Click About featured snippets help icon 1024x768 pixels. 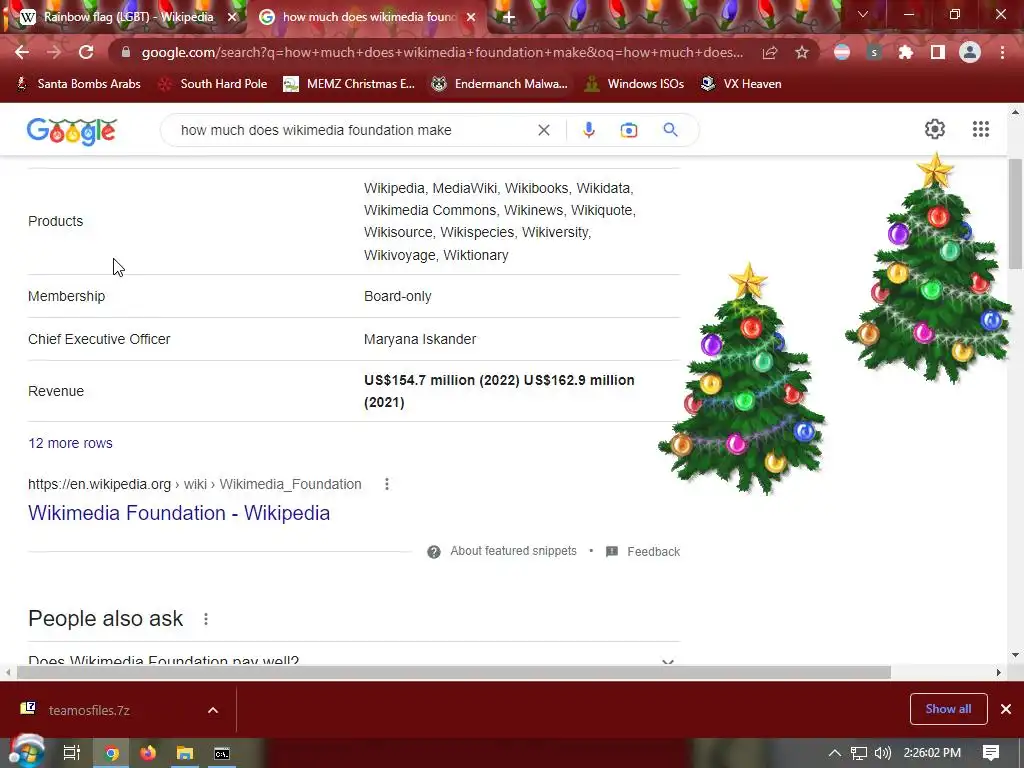[x=434, y=552]
